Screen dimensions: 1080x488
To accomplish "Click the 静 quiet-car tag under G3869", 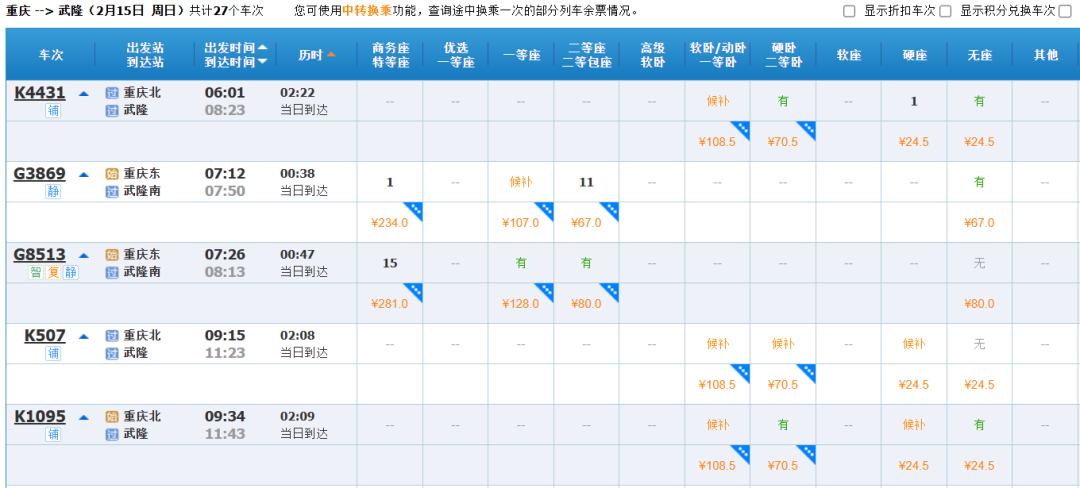I will pyautogui.click(x=54, y=191).
